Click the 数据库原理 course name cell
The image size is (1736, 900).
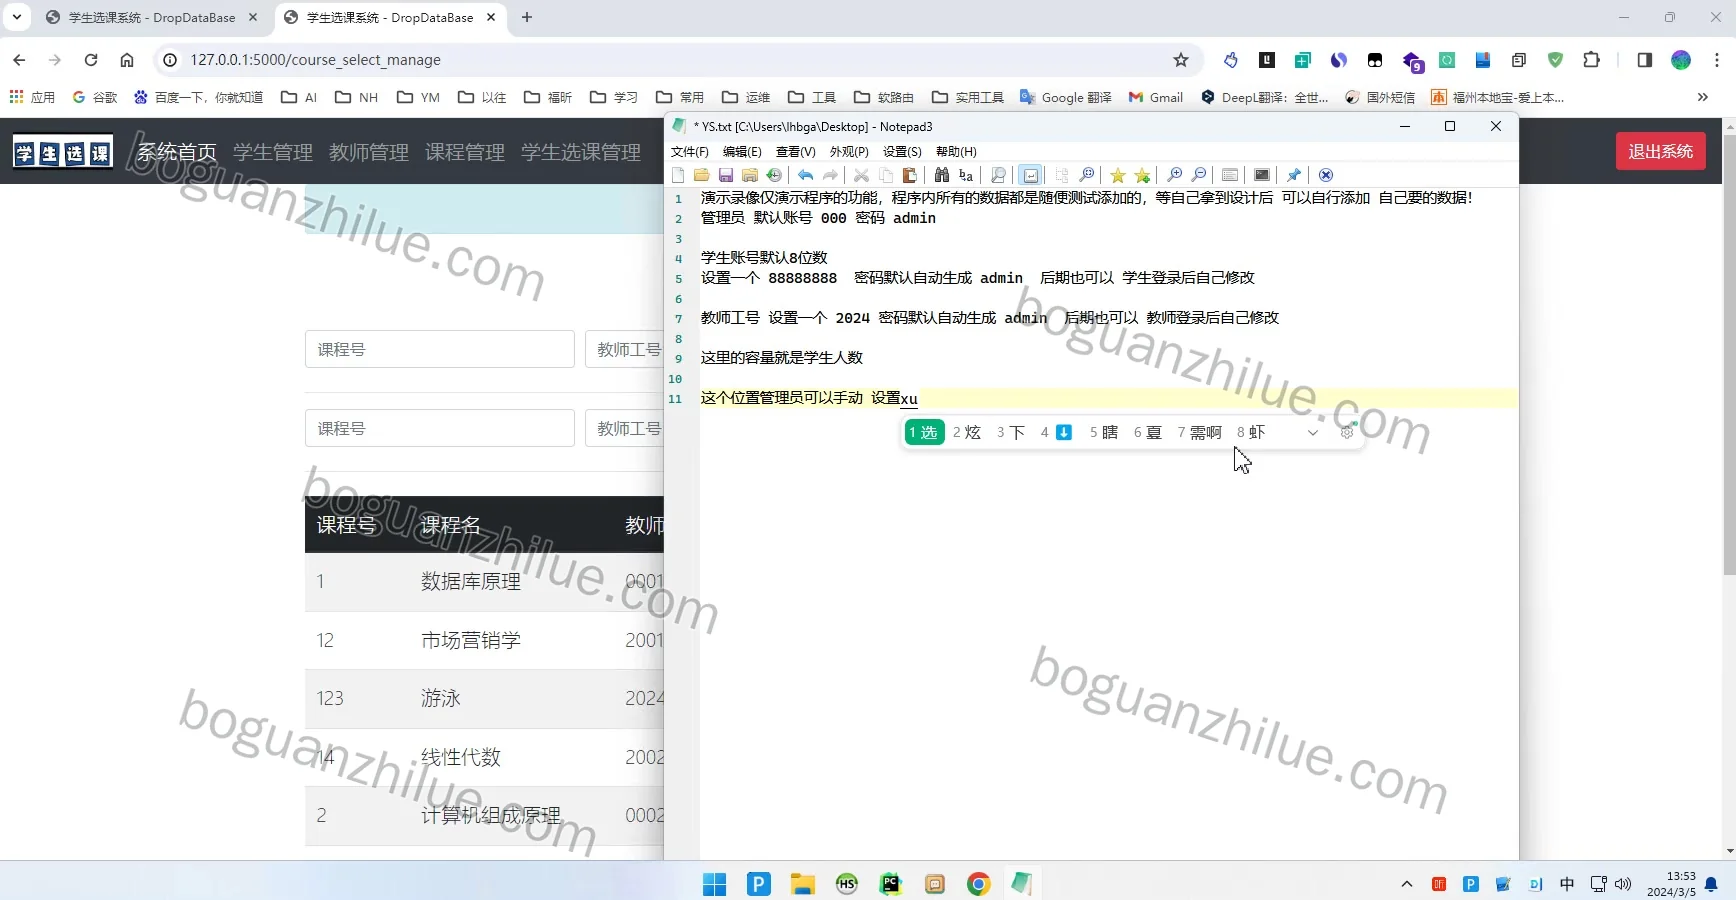(471, 581)
